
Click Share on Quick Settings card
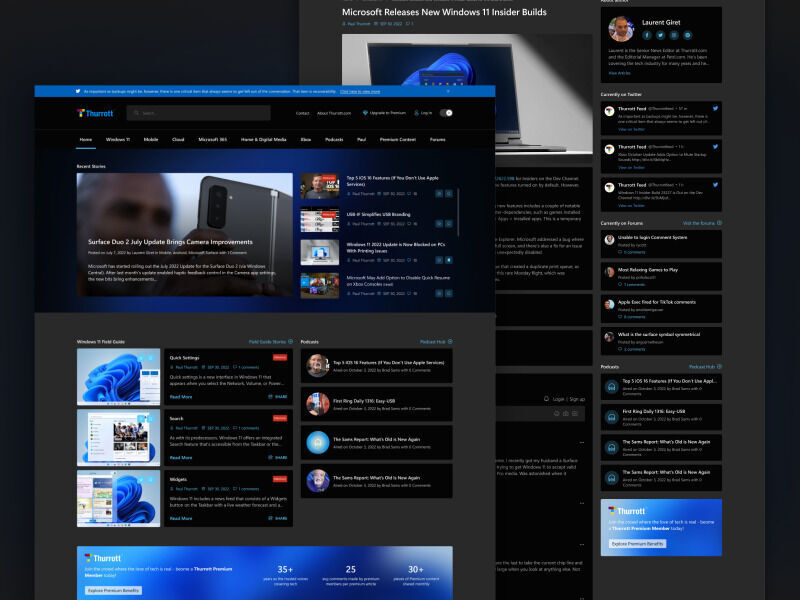tap(278, 396)
